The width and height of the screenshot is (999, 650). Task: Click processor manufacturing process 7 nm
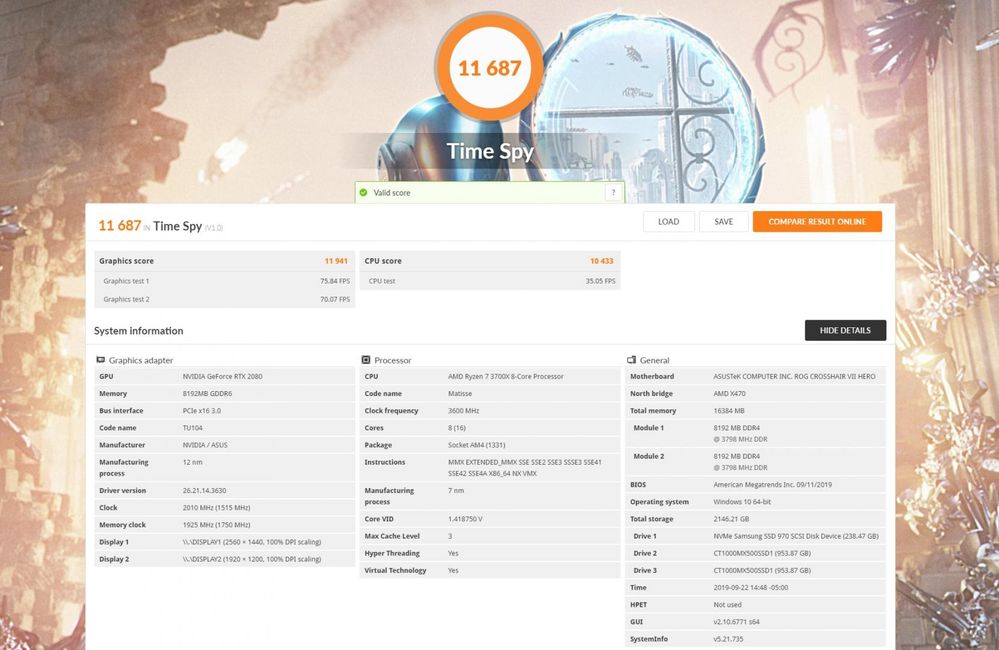456,491
